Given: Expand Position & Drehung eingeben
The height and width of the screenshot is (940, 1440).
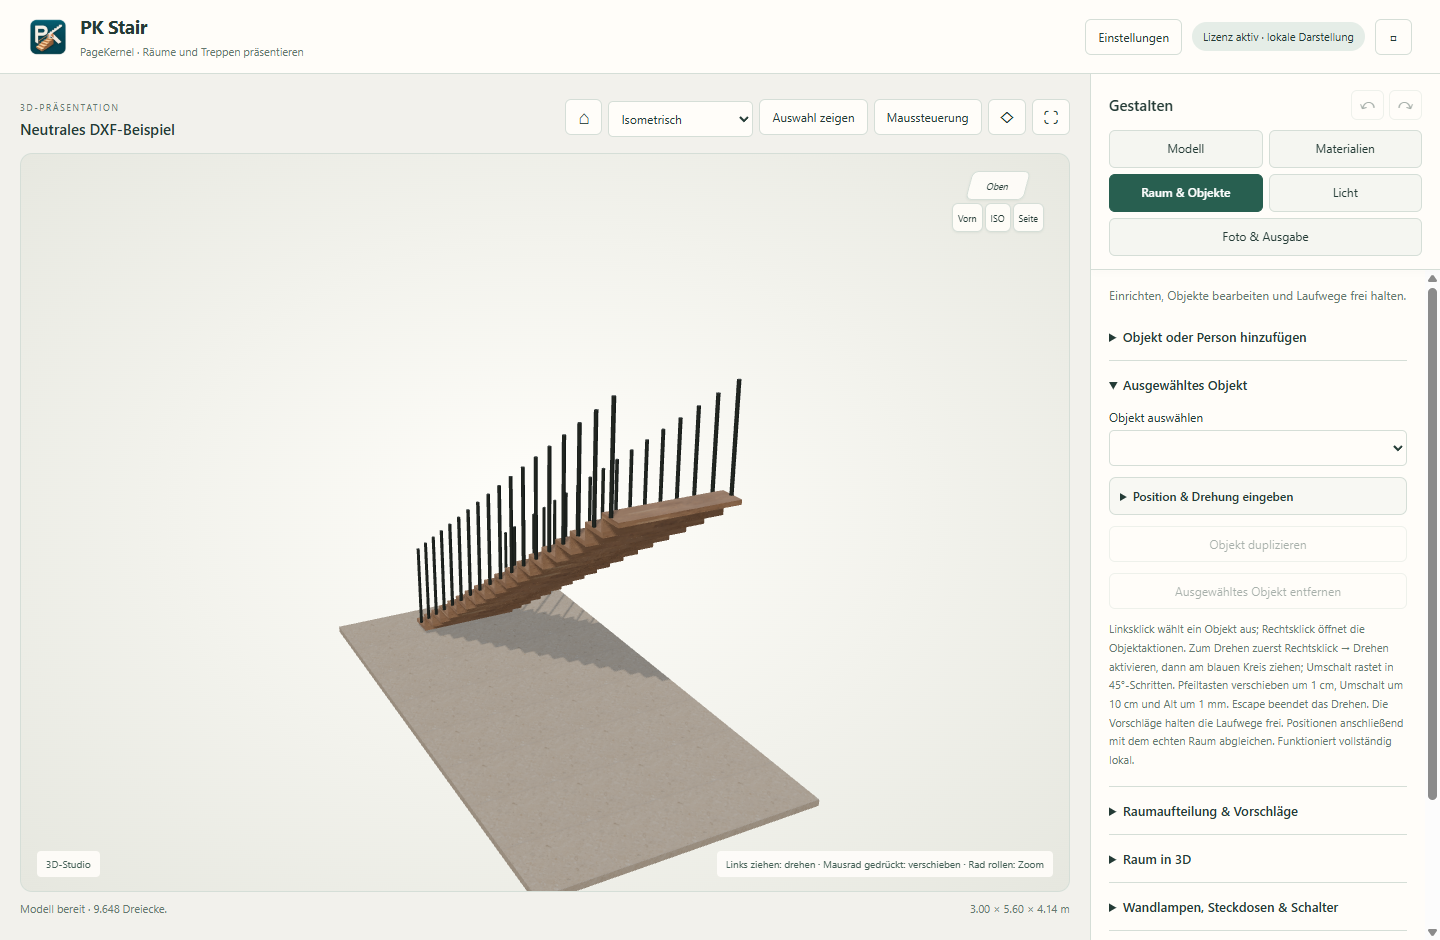Looking at the screenshot, I should point(1258,496).
